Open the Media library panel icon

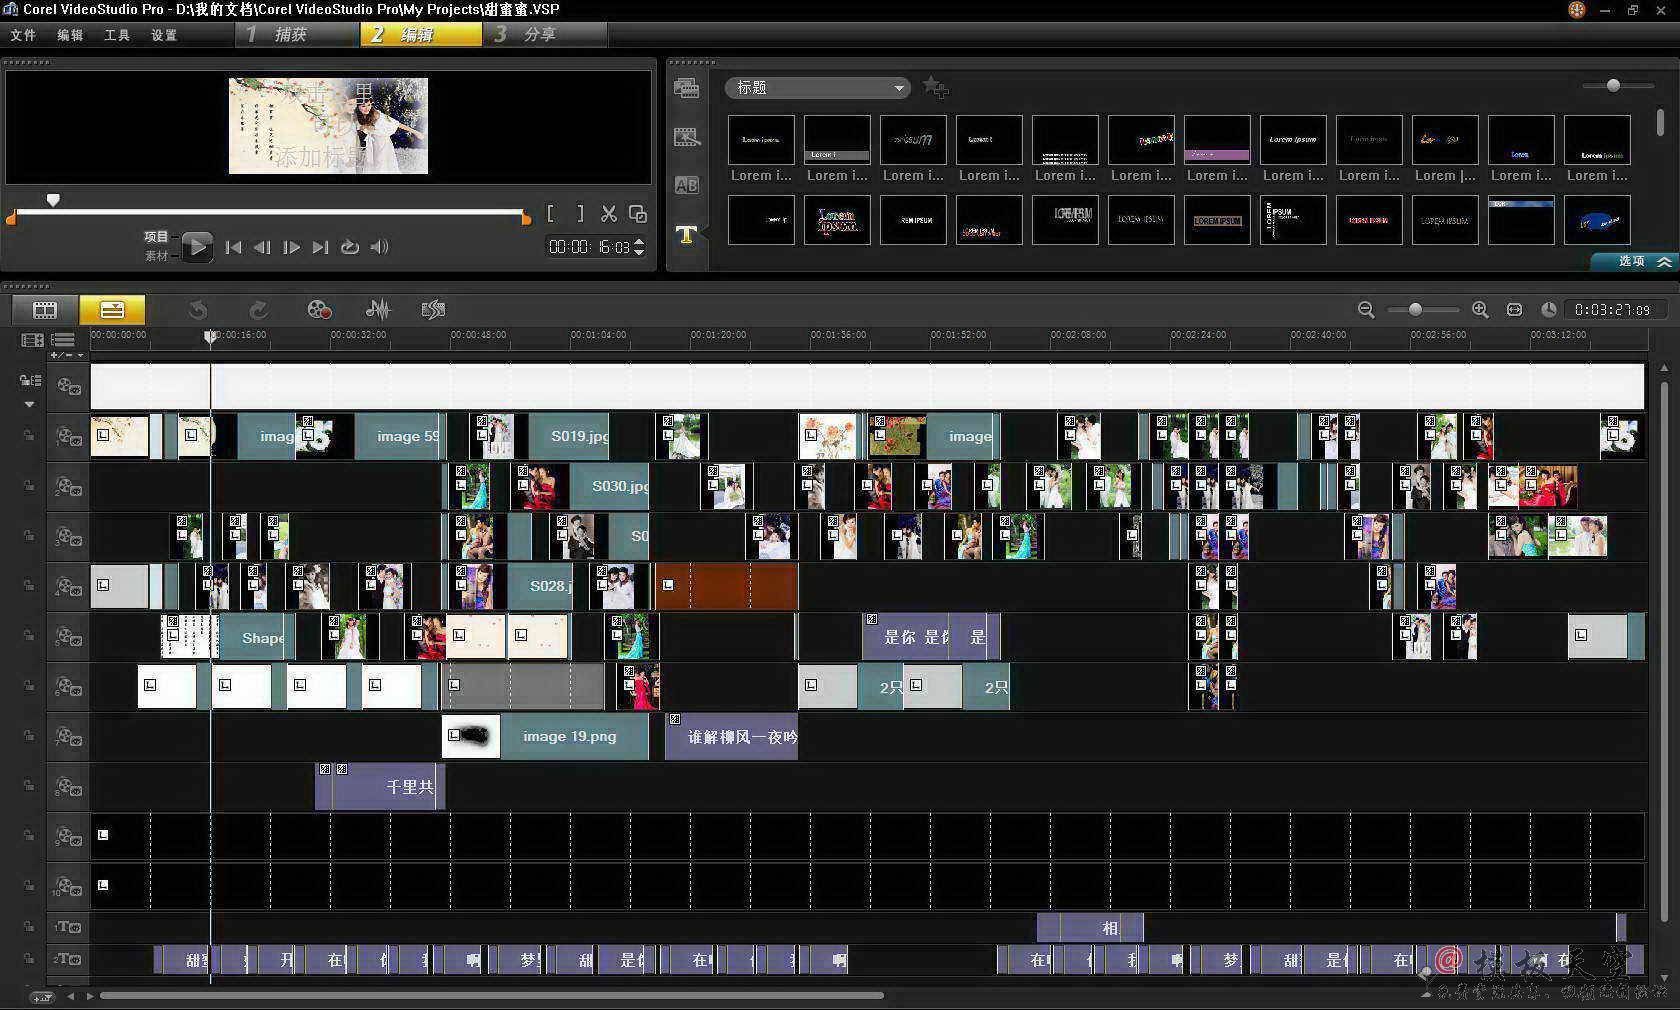686,88
